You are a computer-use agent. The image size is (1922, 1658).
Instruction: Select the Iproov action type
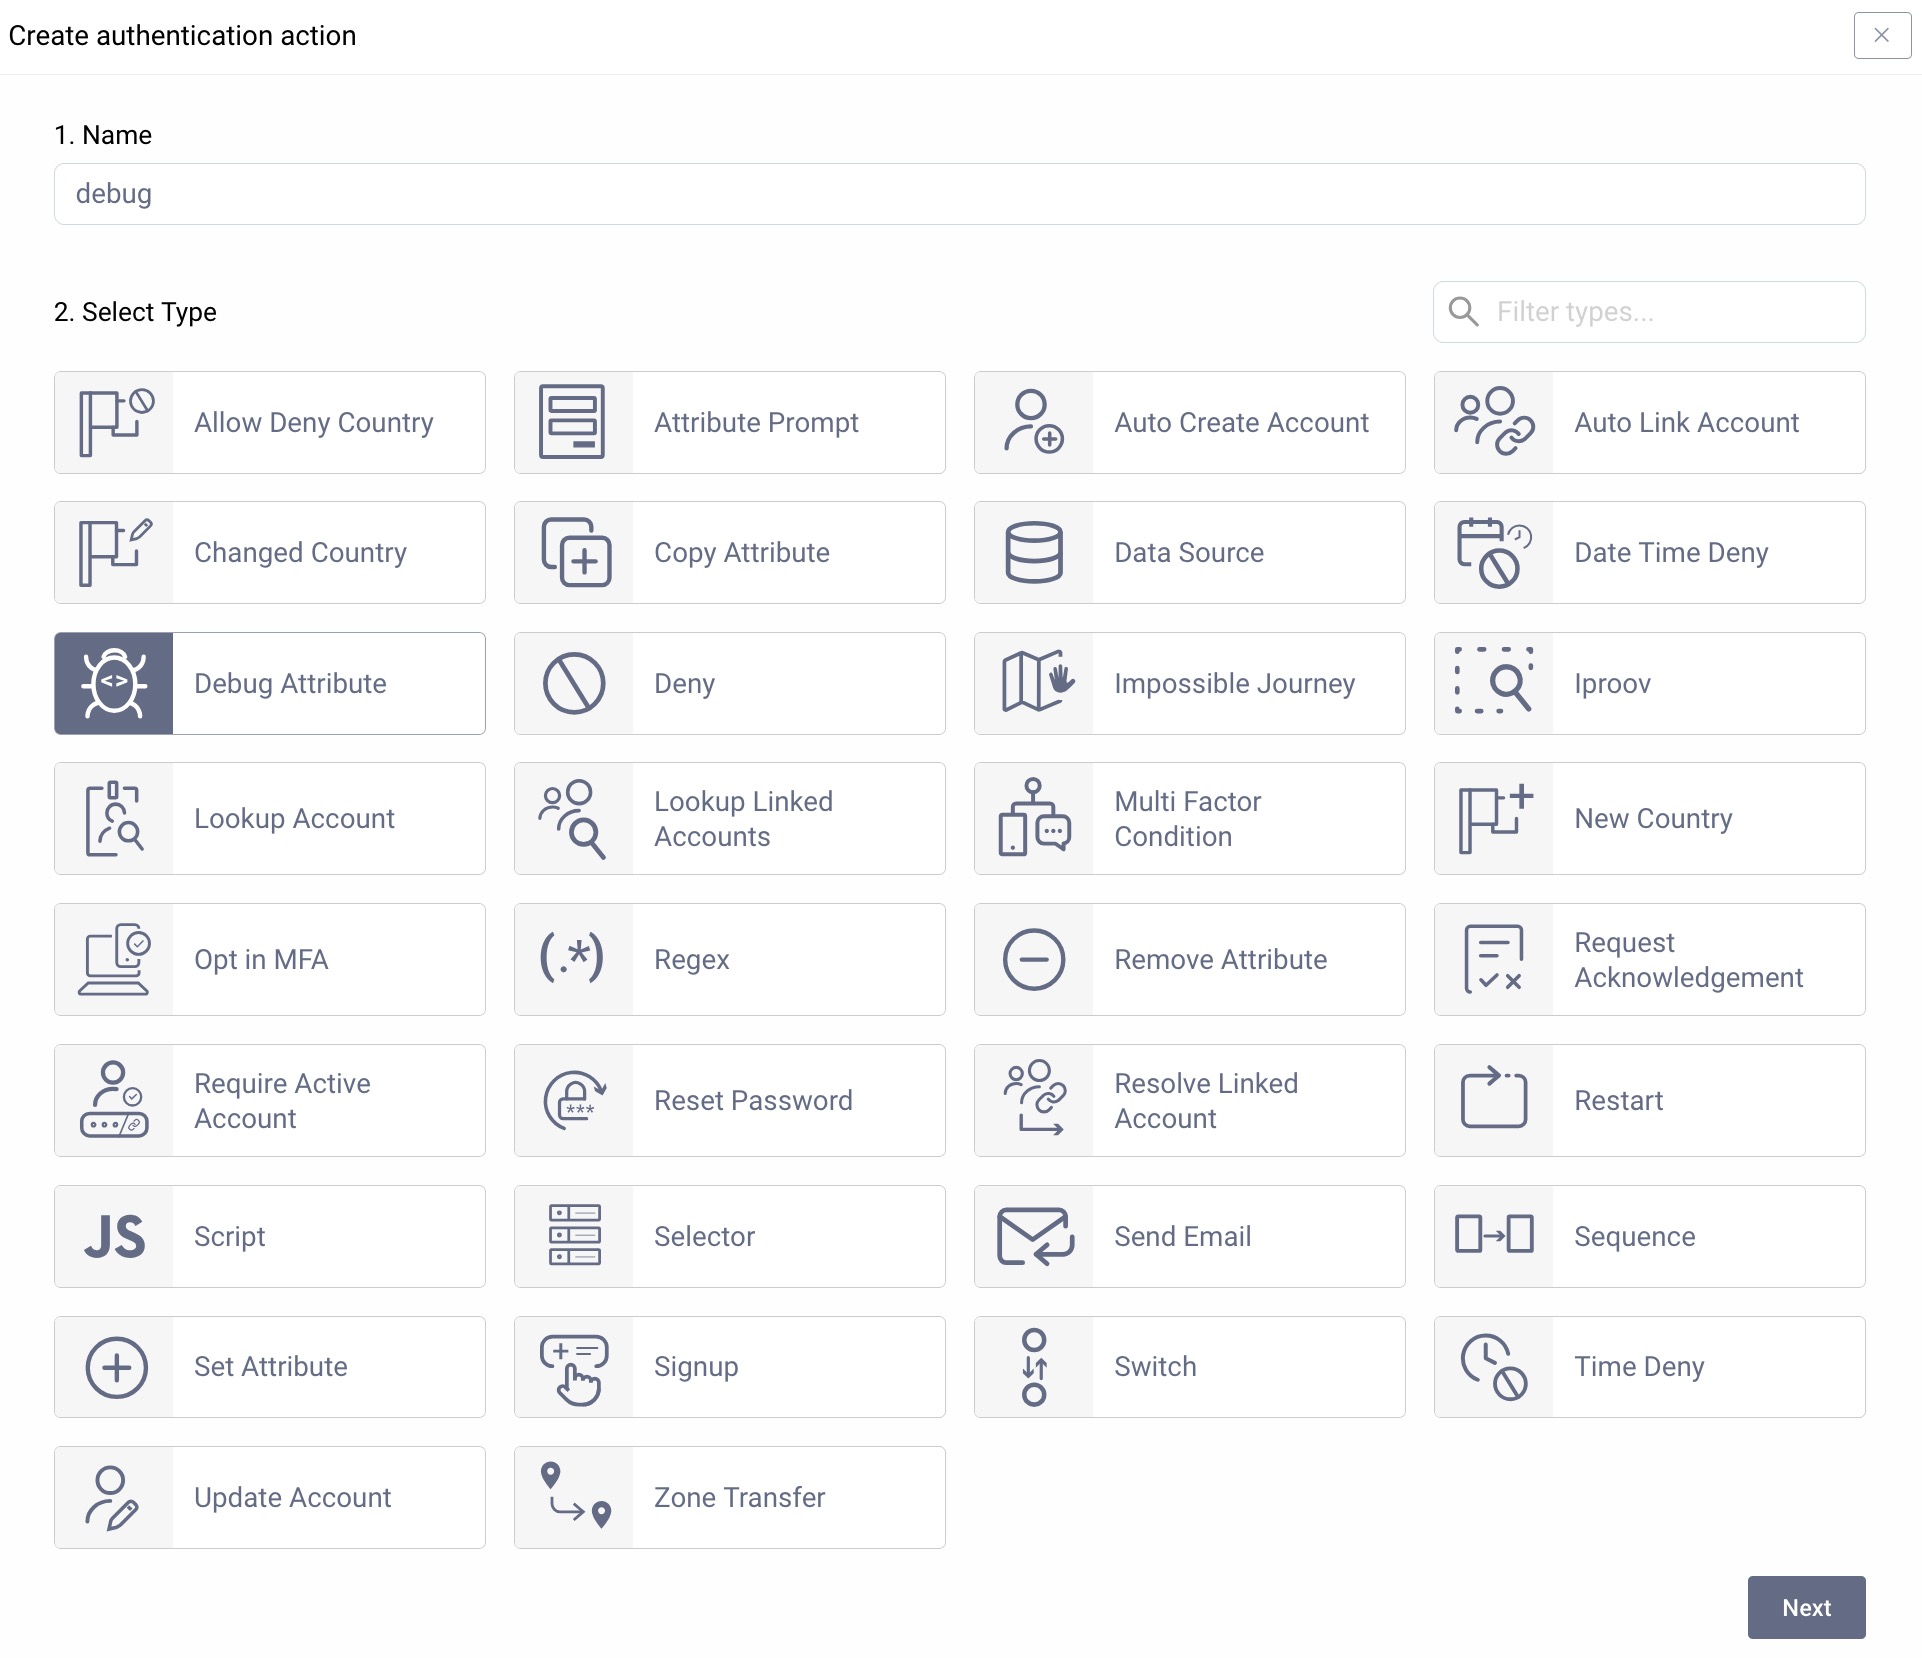click(1649, 683)
